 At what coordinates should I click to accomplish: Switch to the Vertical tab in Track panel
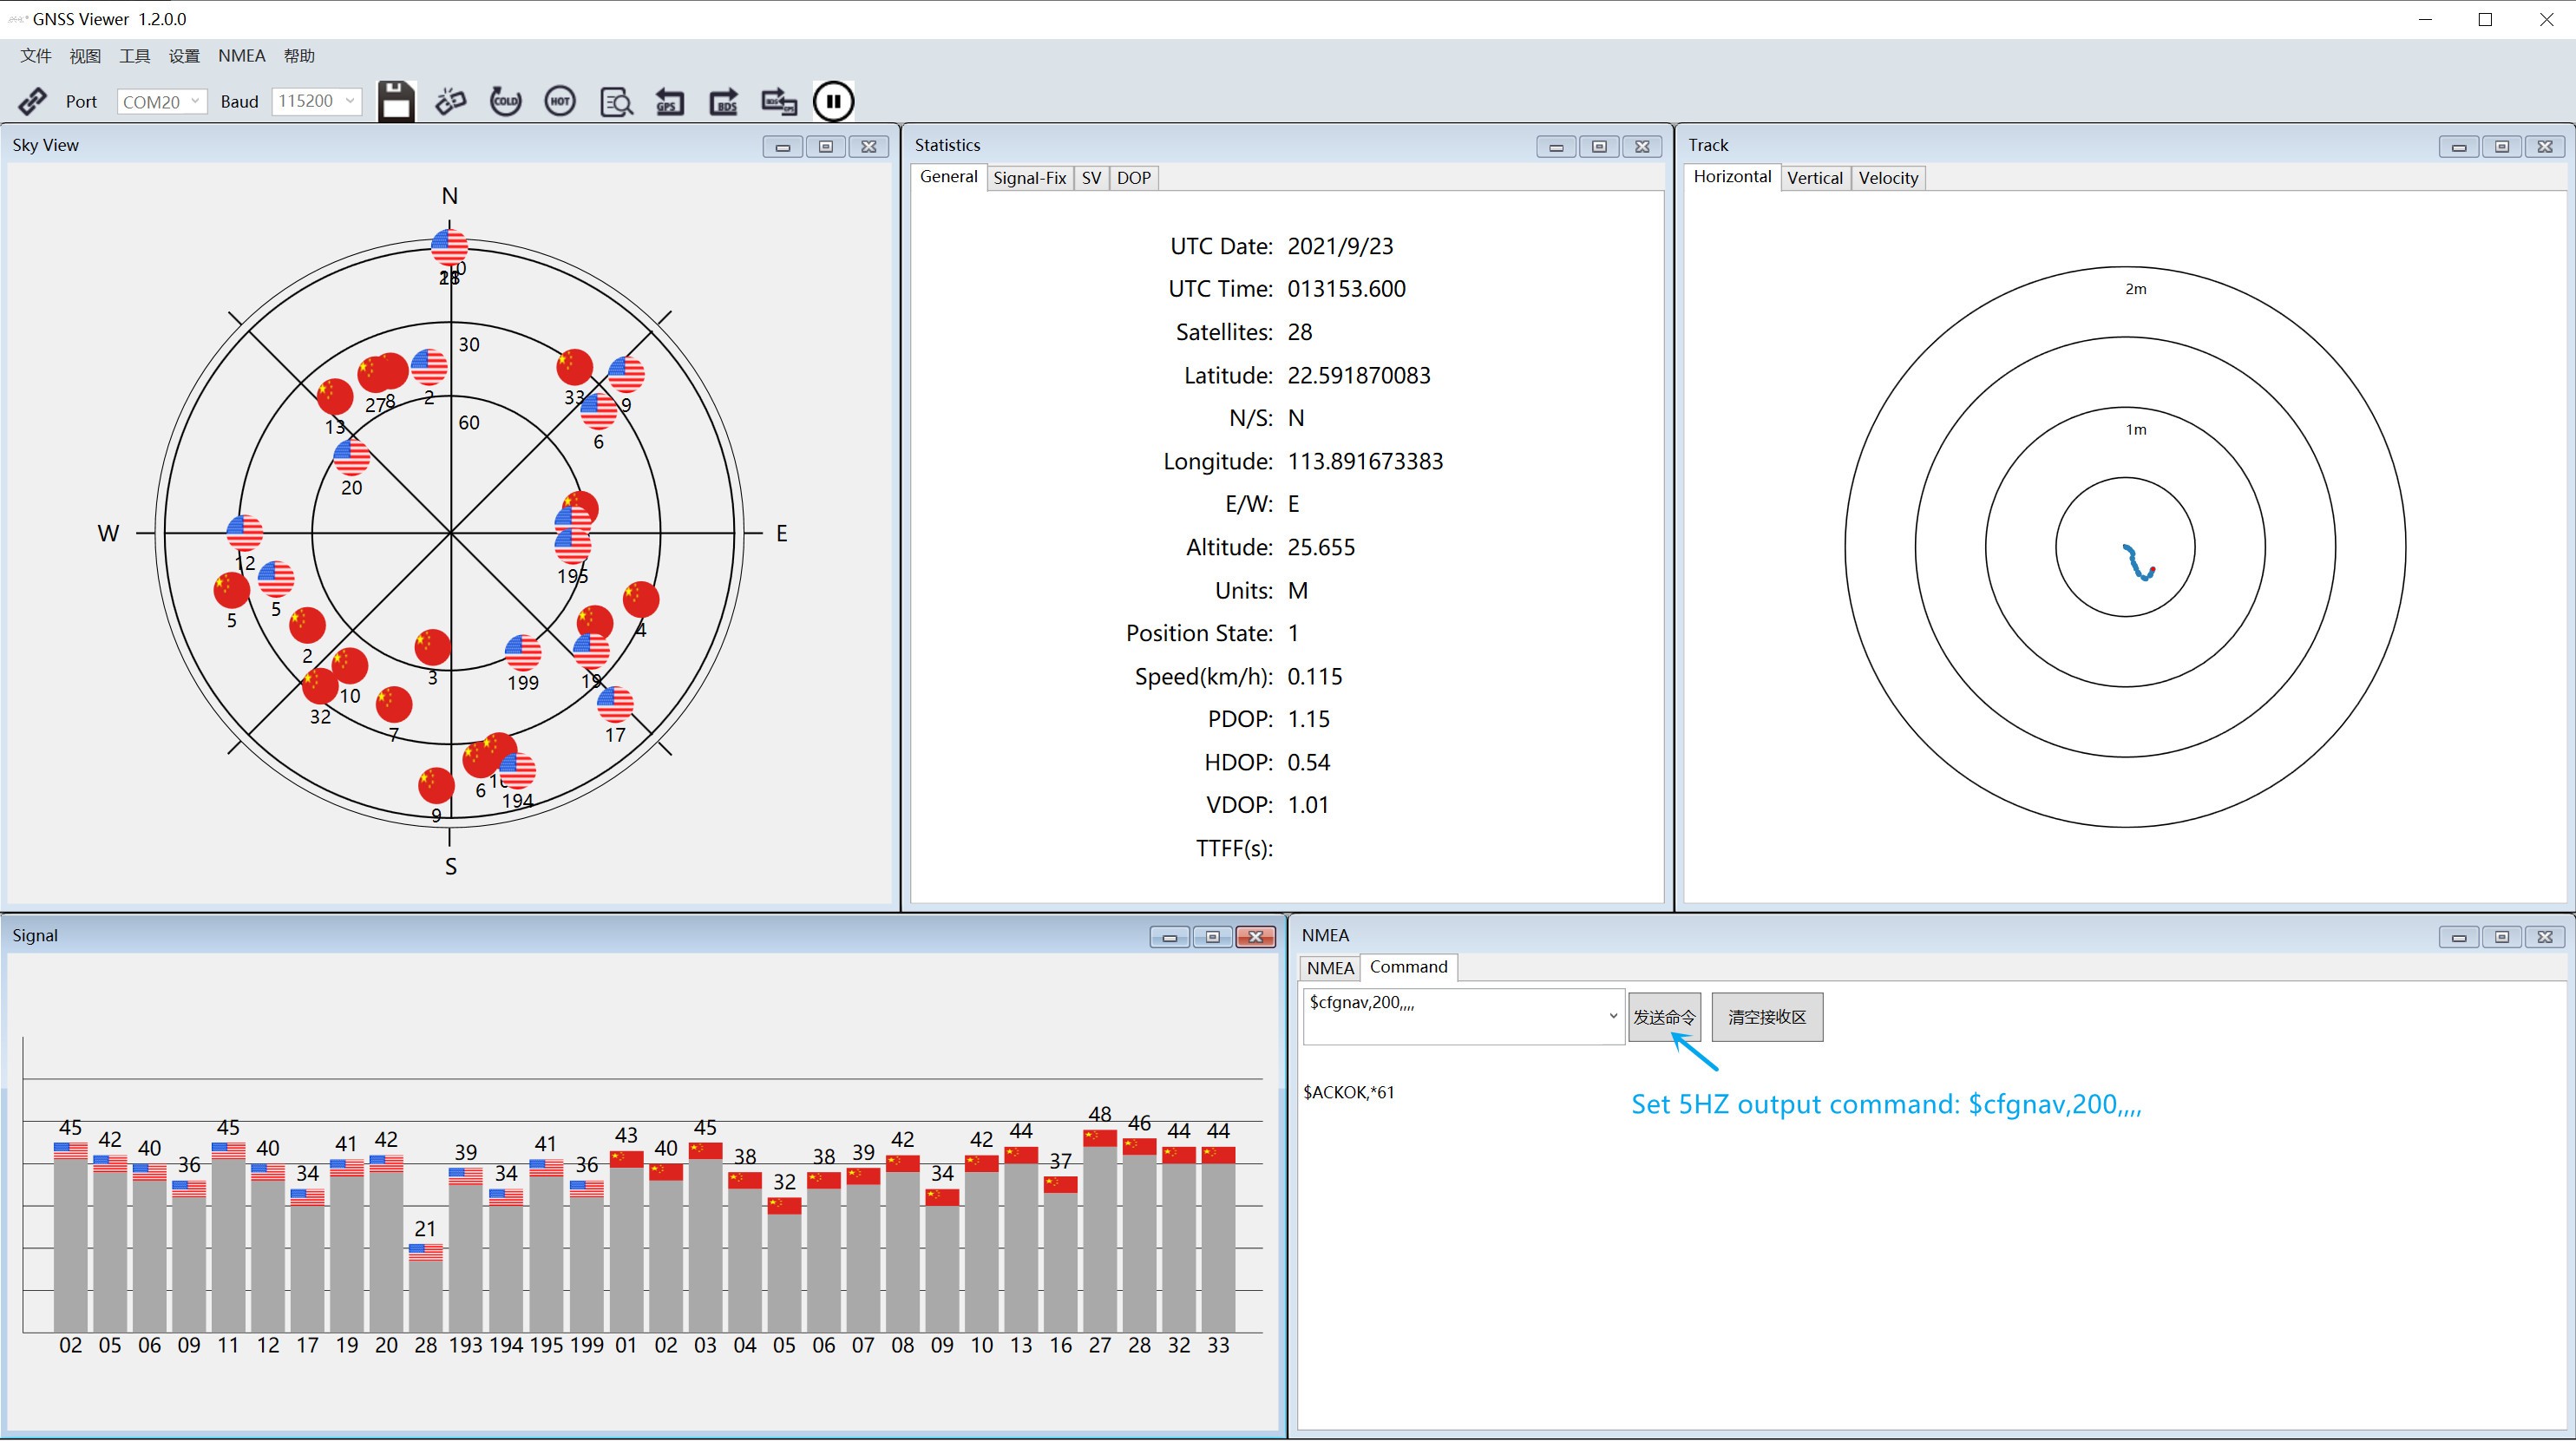tap(1815, 177)
